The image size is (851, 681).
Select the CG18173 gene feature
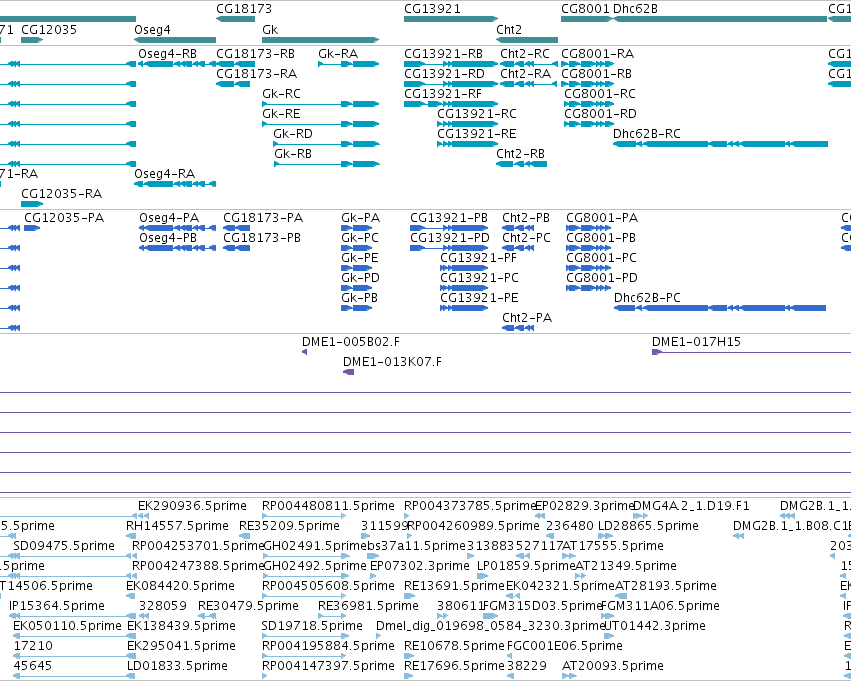pos(236,19)
